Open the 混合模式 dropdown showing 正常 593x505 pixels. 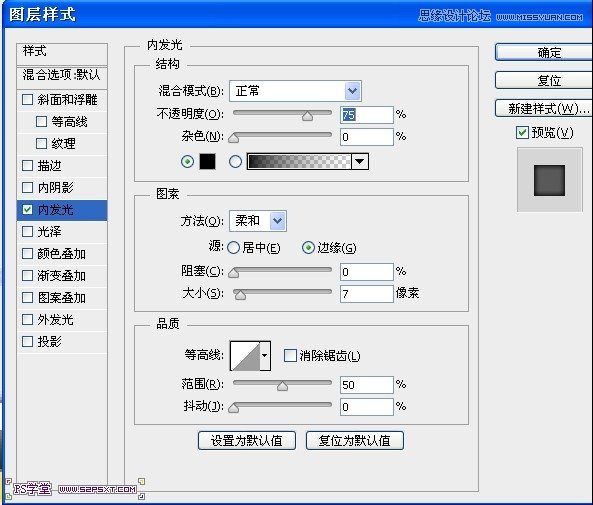pyautogui.click(x=295, y=91)
